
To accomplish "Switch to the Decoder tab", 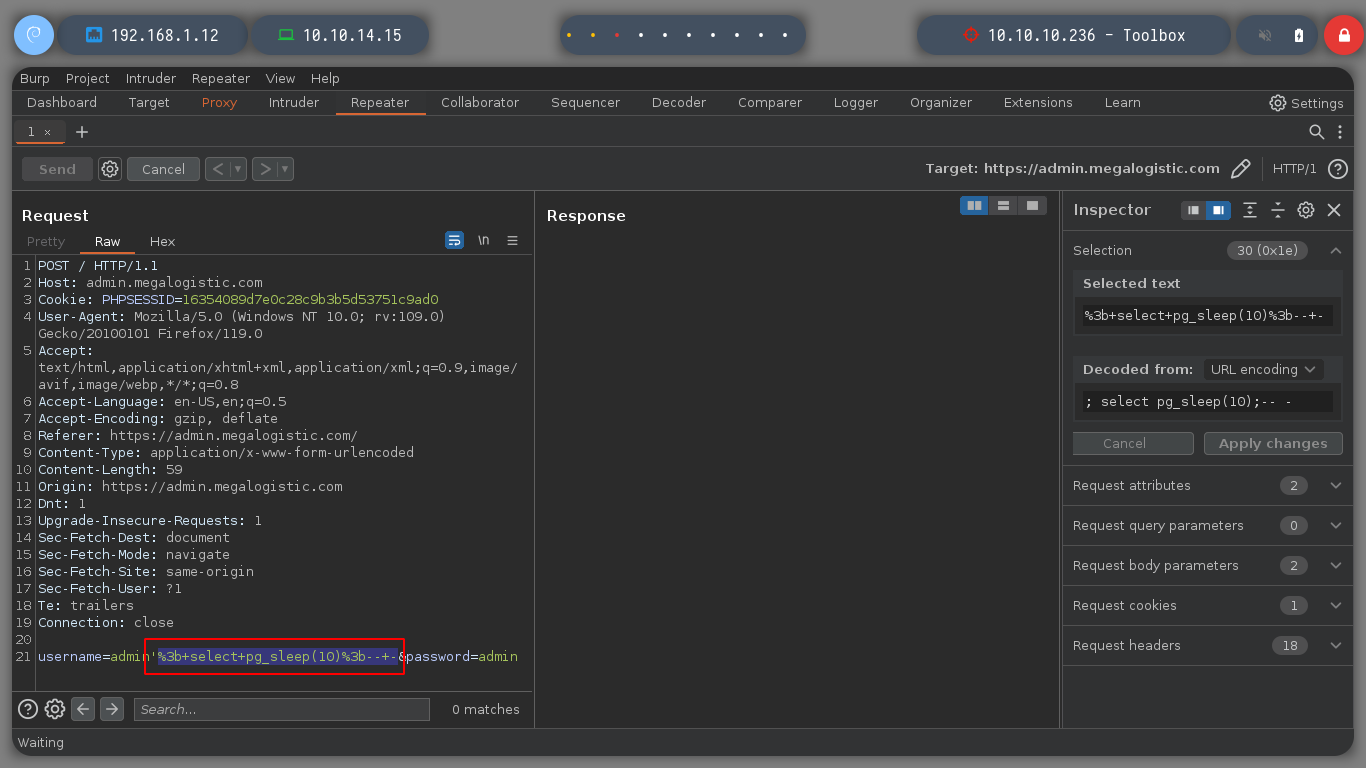I will click(679, 103).
